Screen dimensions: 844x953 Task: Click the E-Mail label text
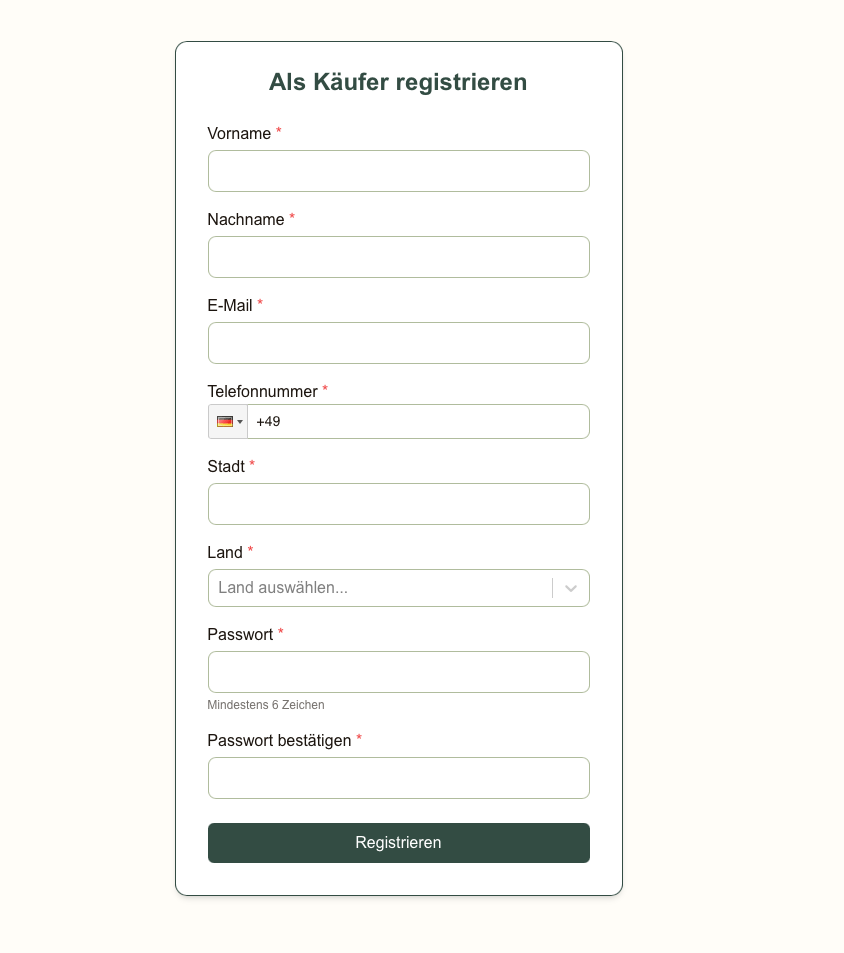click(x=230, y=306)
